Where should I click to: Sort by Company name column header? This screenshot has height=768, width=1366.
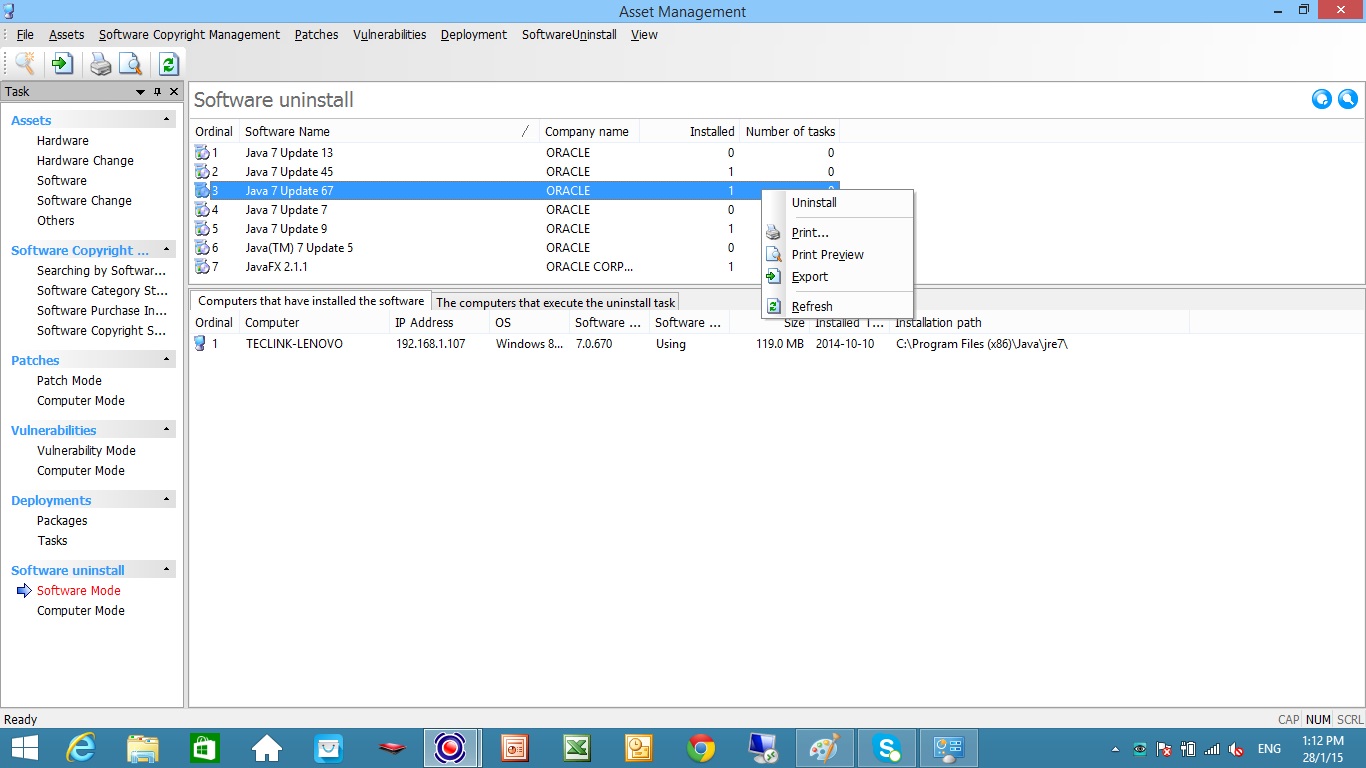click(x=590, y=131)
